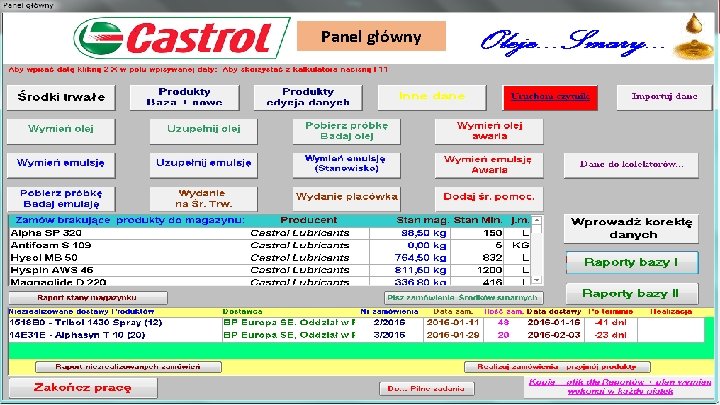
Task: Open Produkty edycja danych
Action: [308, 97]
